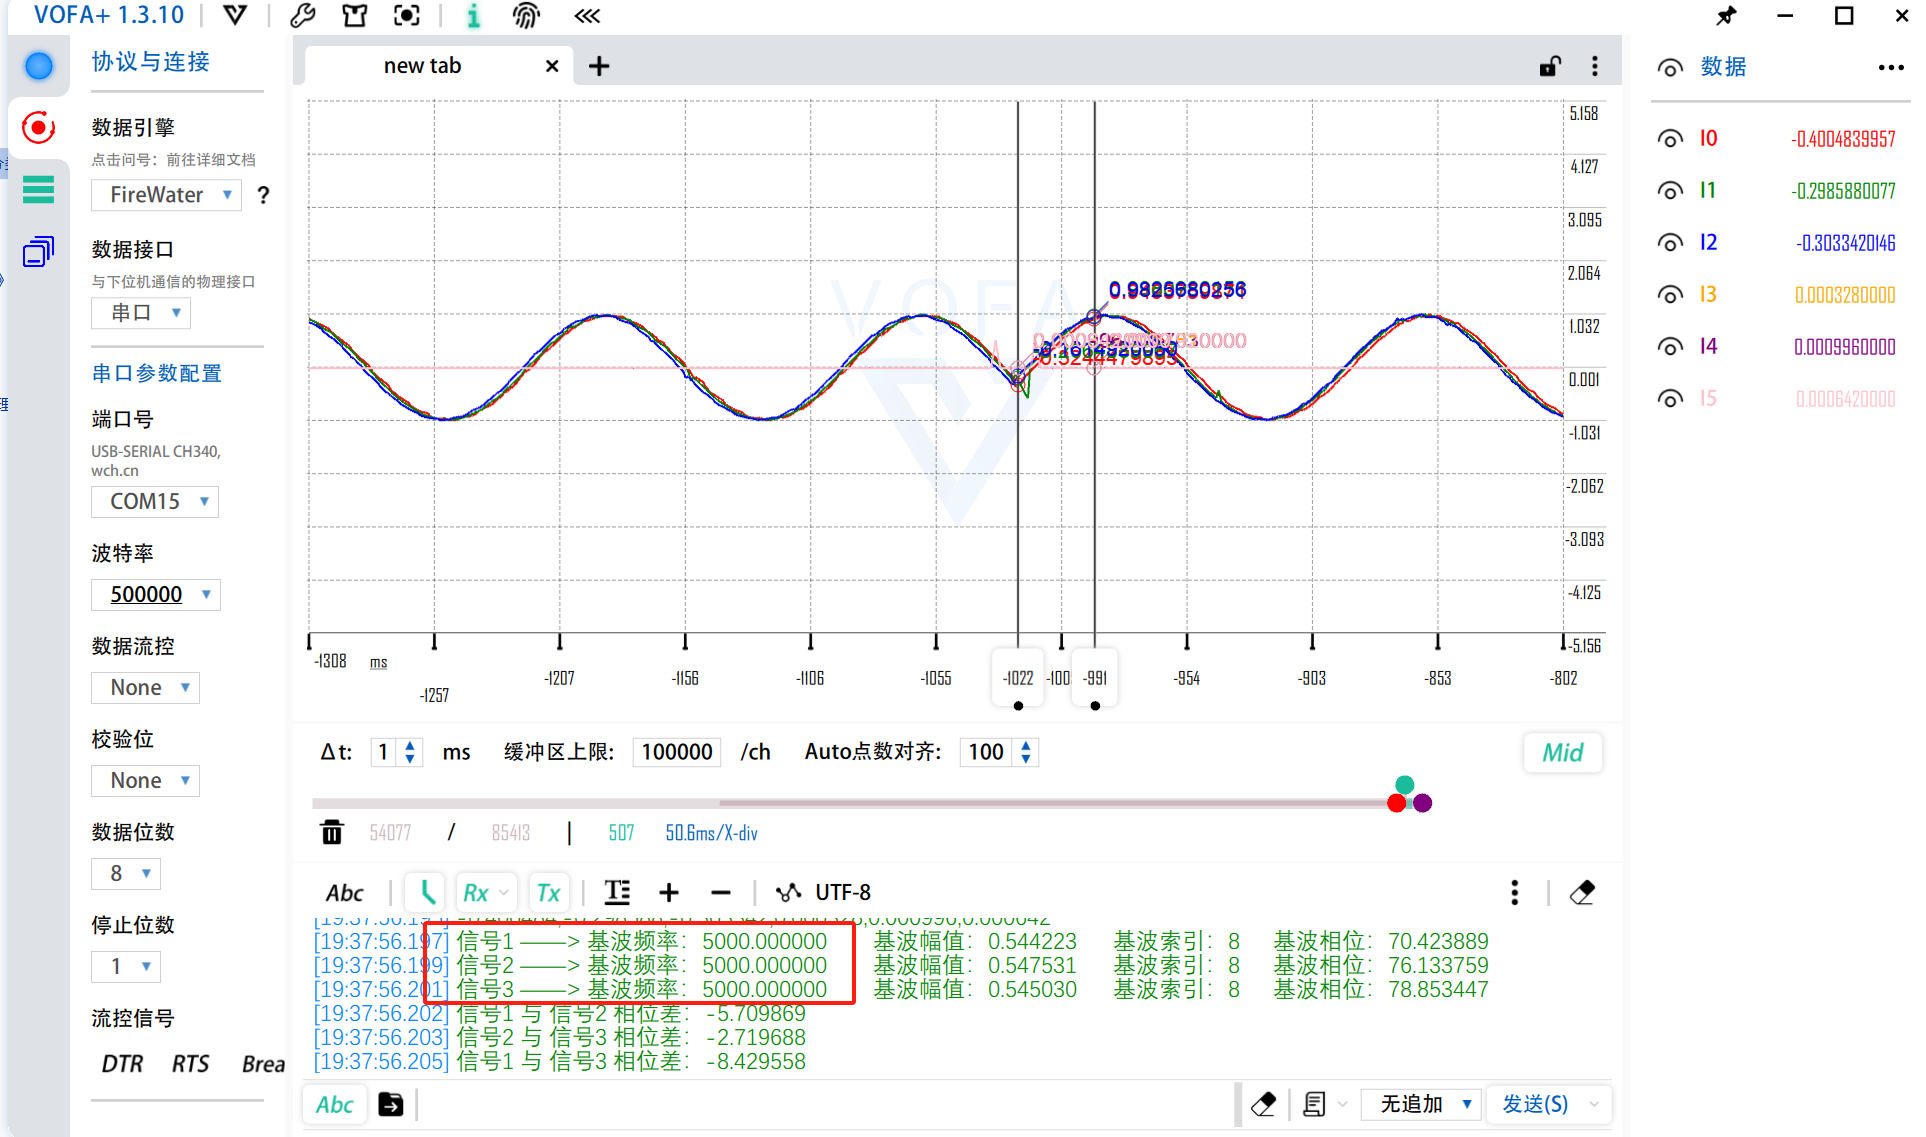
Task: Open the FireWater data engine dropdown
Action: [x=167, y=195]
